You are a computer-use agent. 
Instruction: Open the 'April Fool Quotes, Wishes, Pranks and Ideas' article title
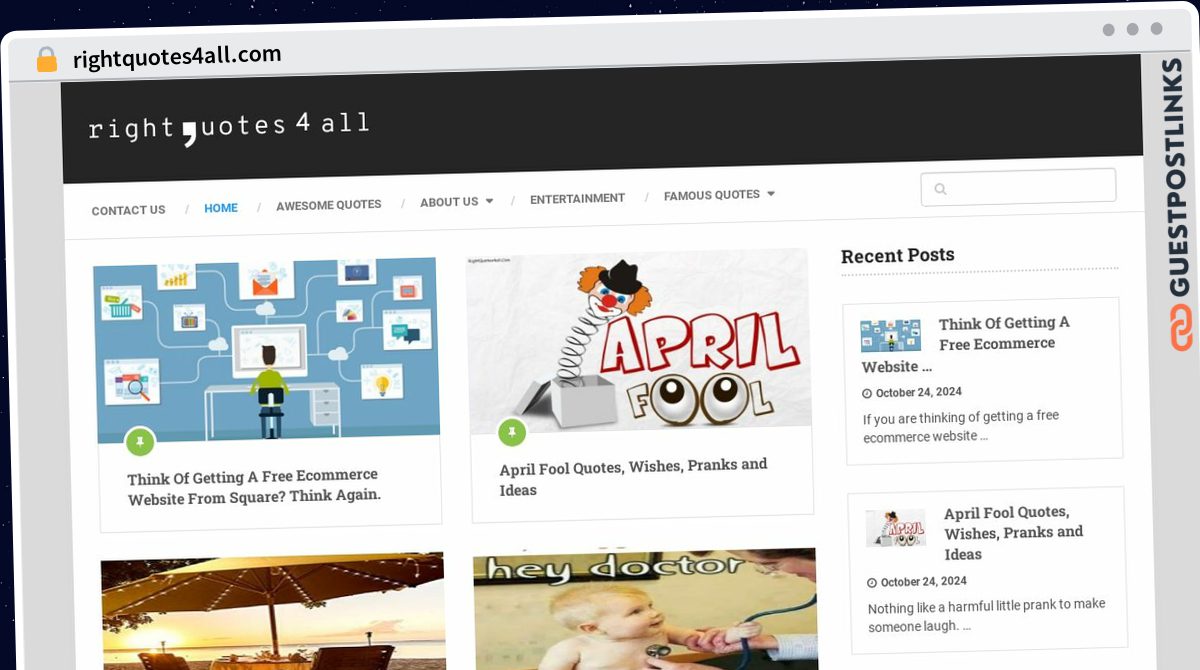click(633, 477)
